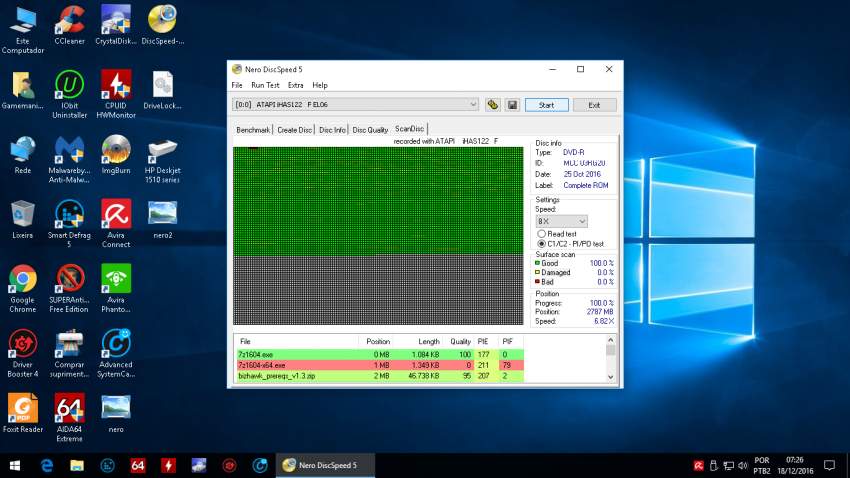Screen dimensions: 850x478
Task: Select the C1/C2 - PI/PO test option
Action: 541,244
